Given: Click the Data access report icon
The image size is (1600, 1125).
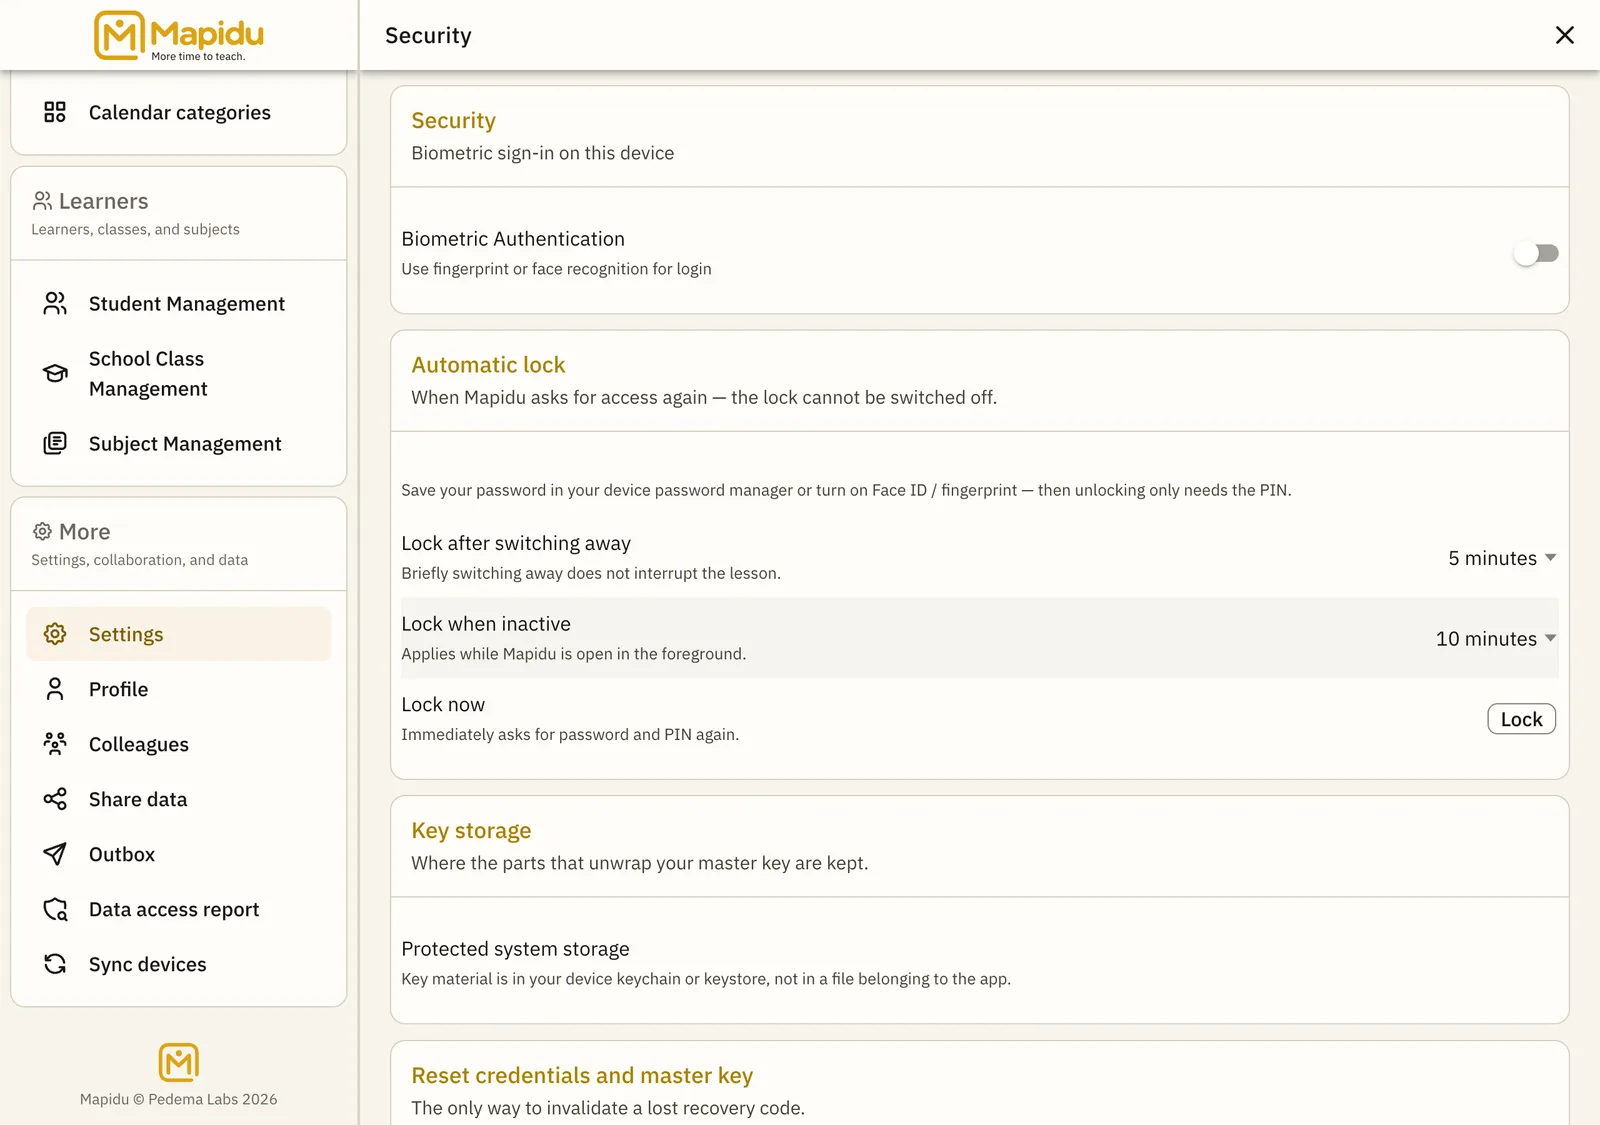Looking at the screenshot, I should (55, 909).
